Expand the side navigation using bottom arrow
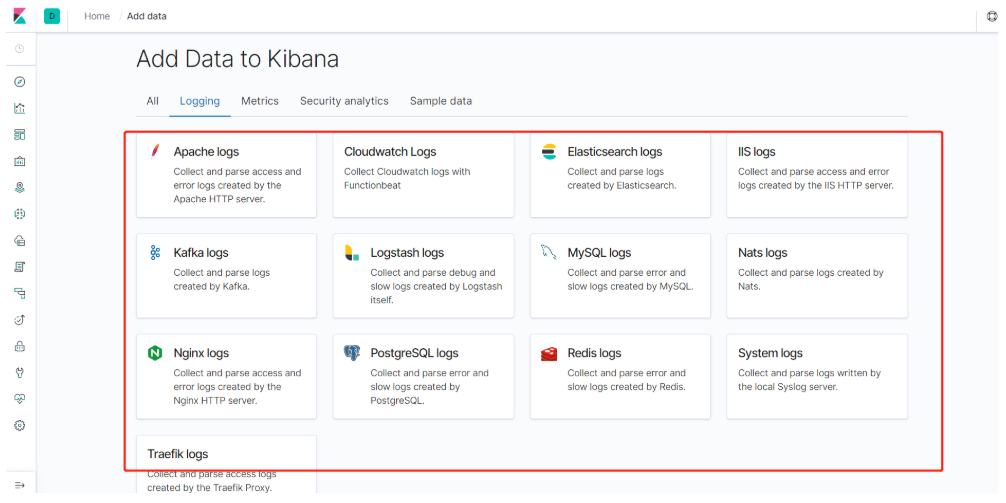Viewport: 1006px width, 503px height. click(x=19, y=485)
